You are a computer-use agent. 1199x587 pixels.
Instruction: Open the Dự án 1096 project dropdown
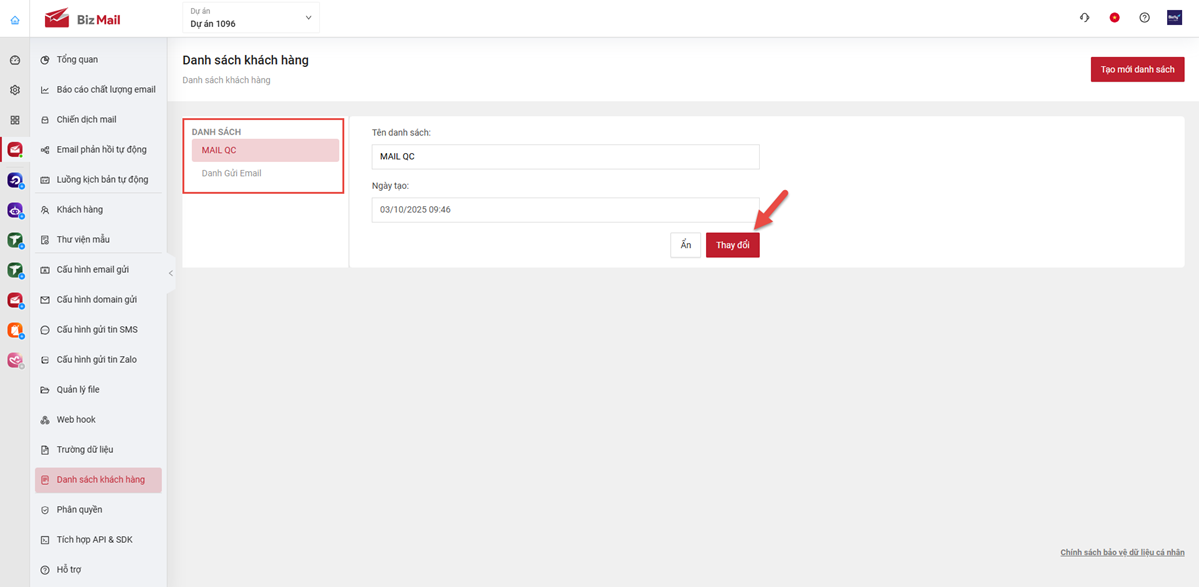point(250,18)
